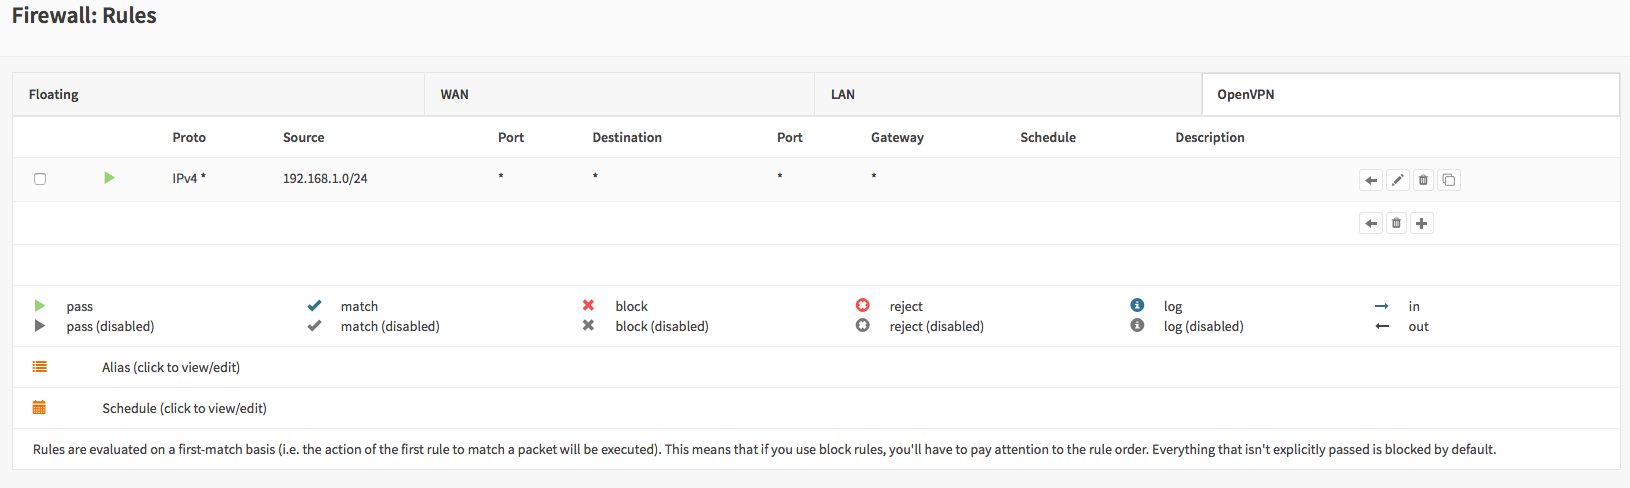Viewport: 1630px width, 488px height.
Task: Click the Alias (click to view/edit) text
Action: pyautogui.click(x=171, y=367)
